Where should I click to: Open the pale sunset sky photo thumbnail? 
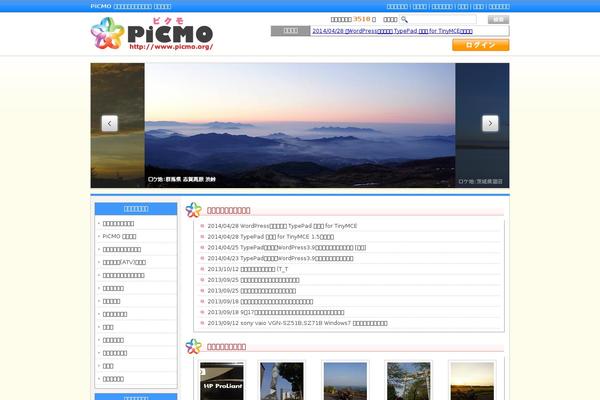click(x=472, y=381)
